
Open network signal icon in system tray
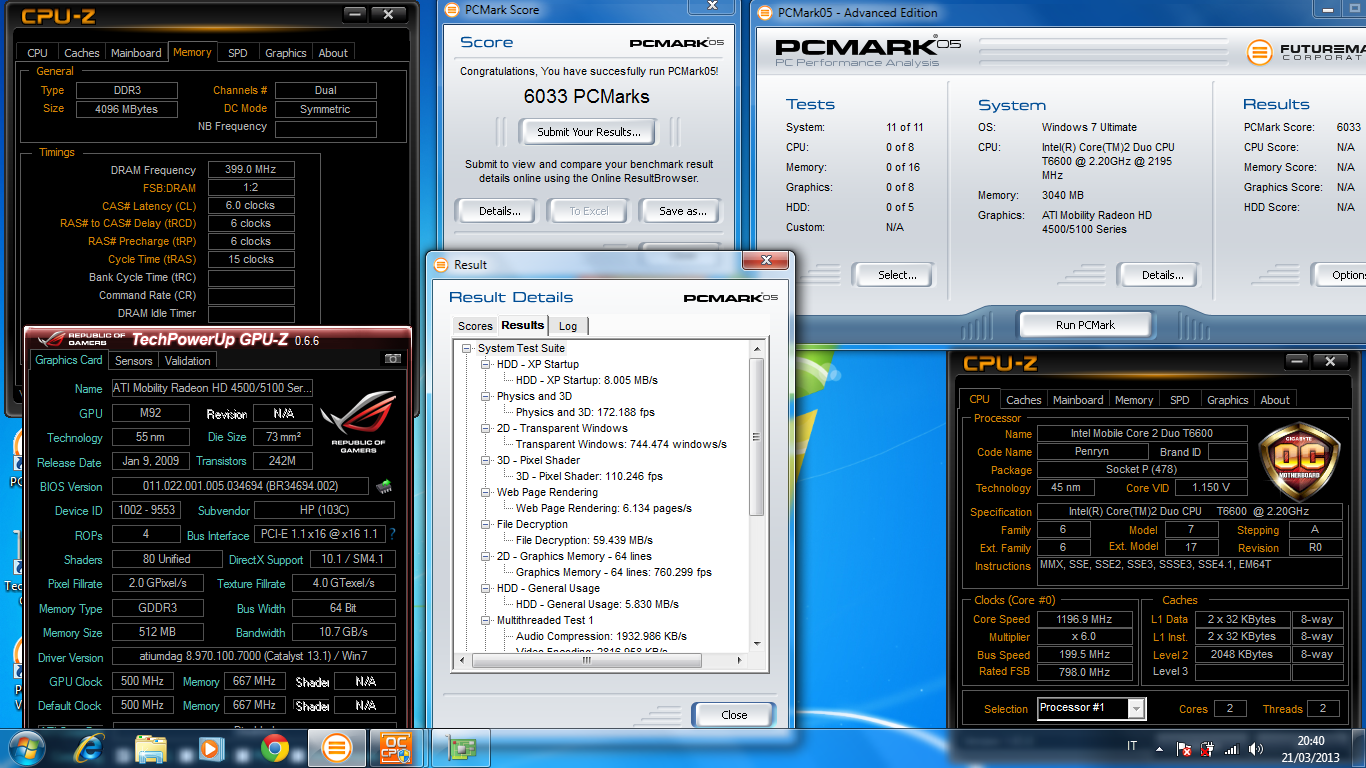[x=1231, y=748]
